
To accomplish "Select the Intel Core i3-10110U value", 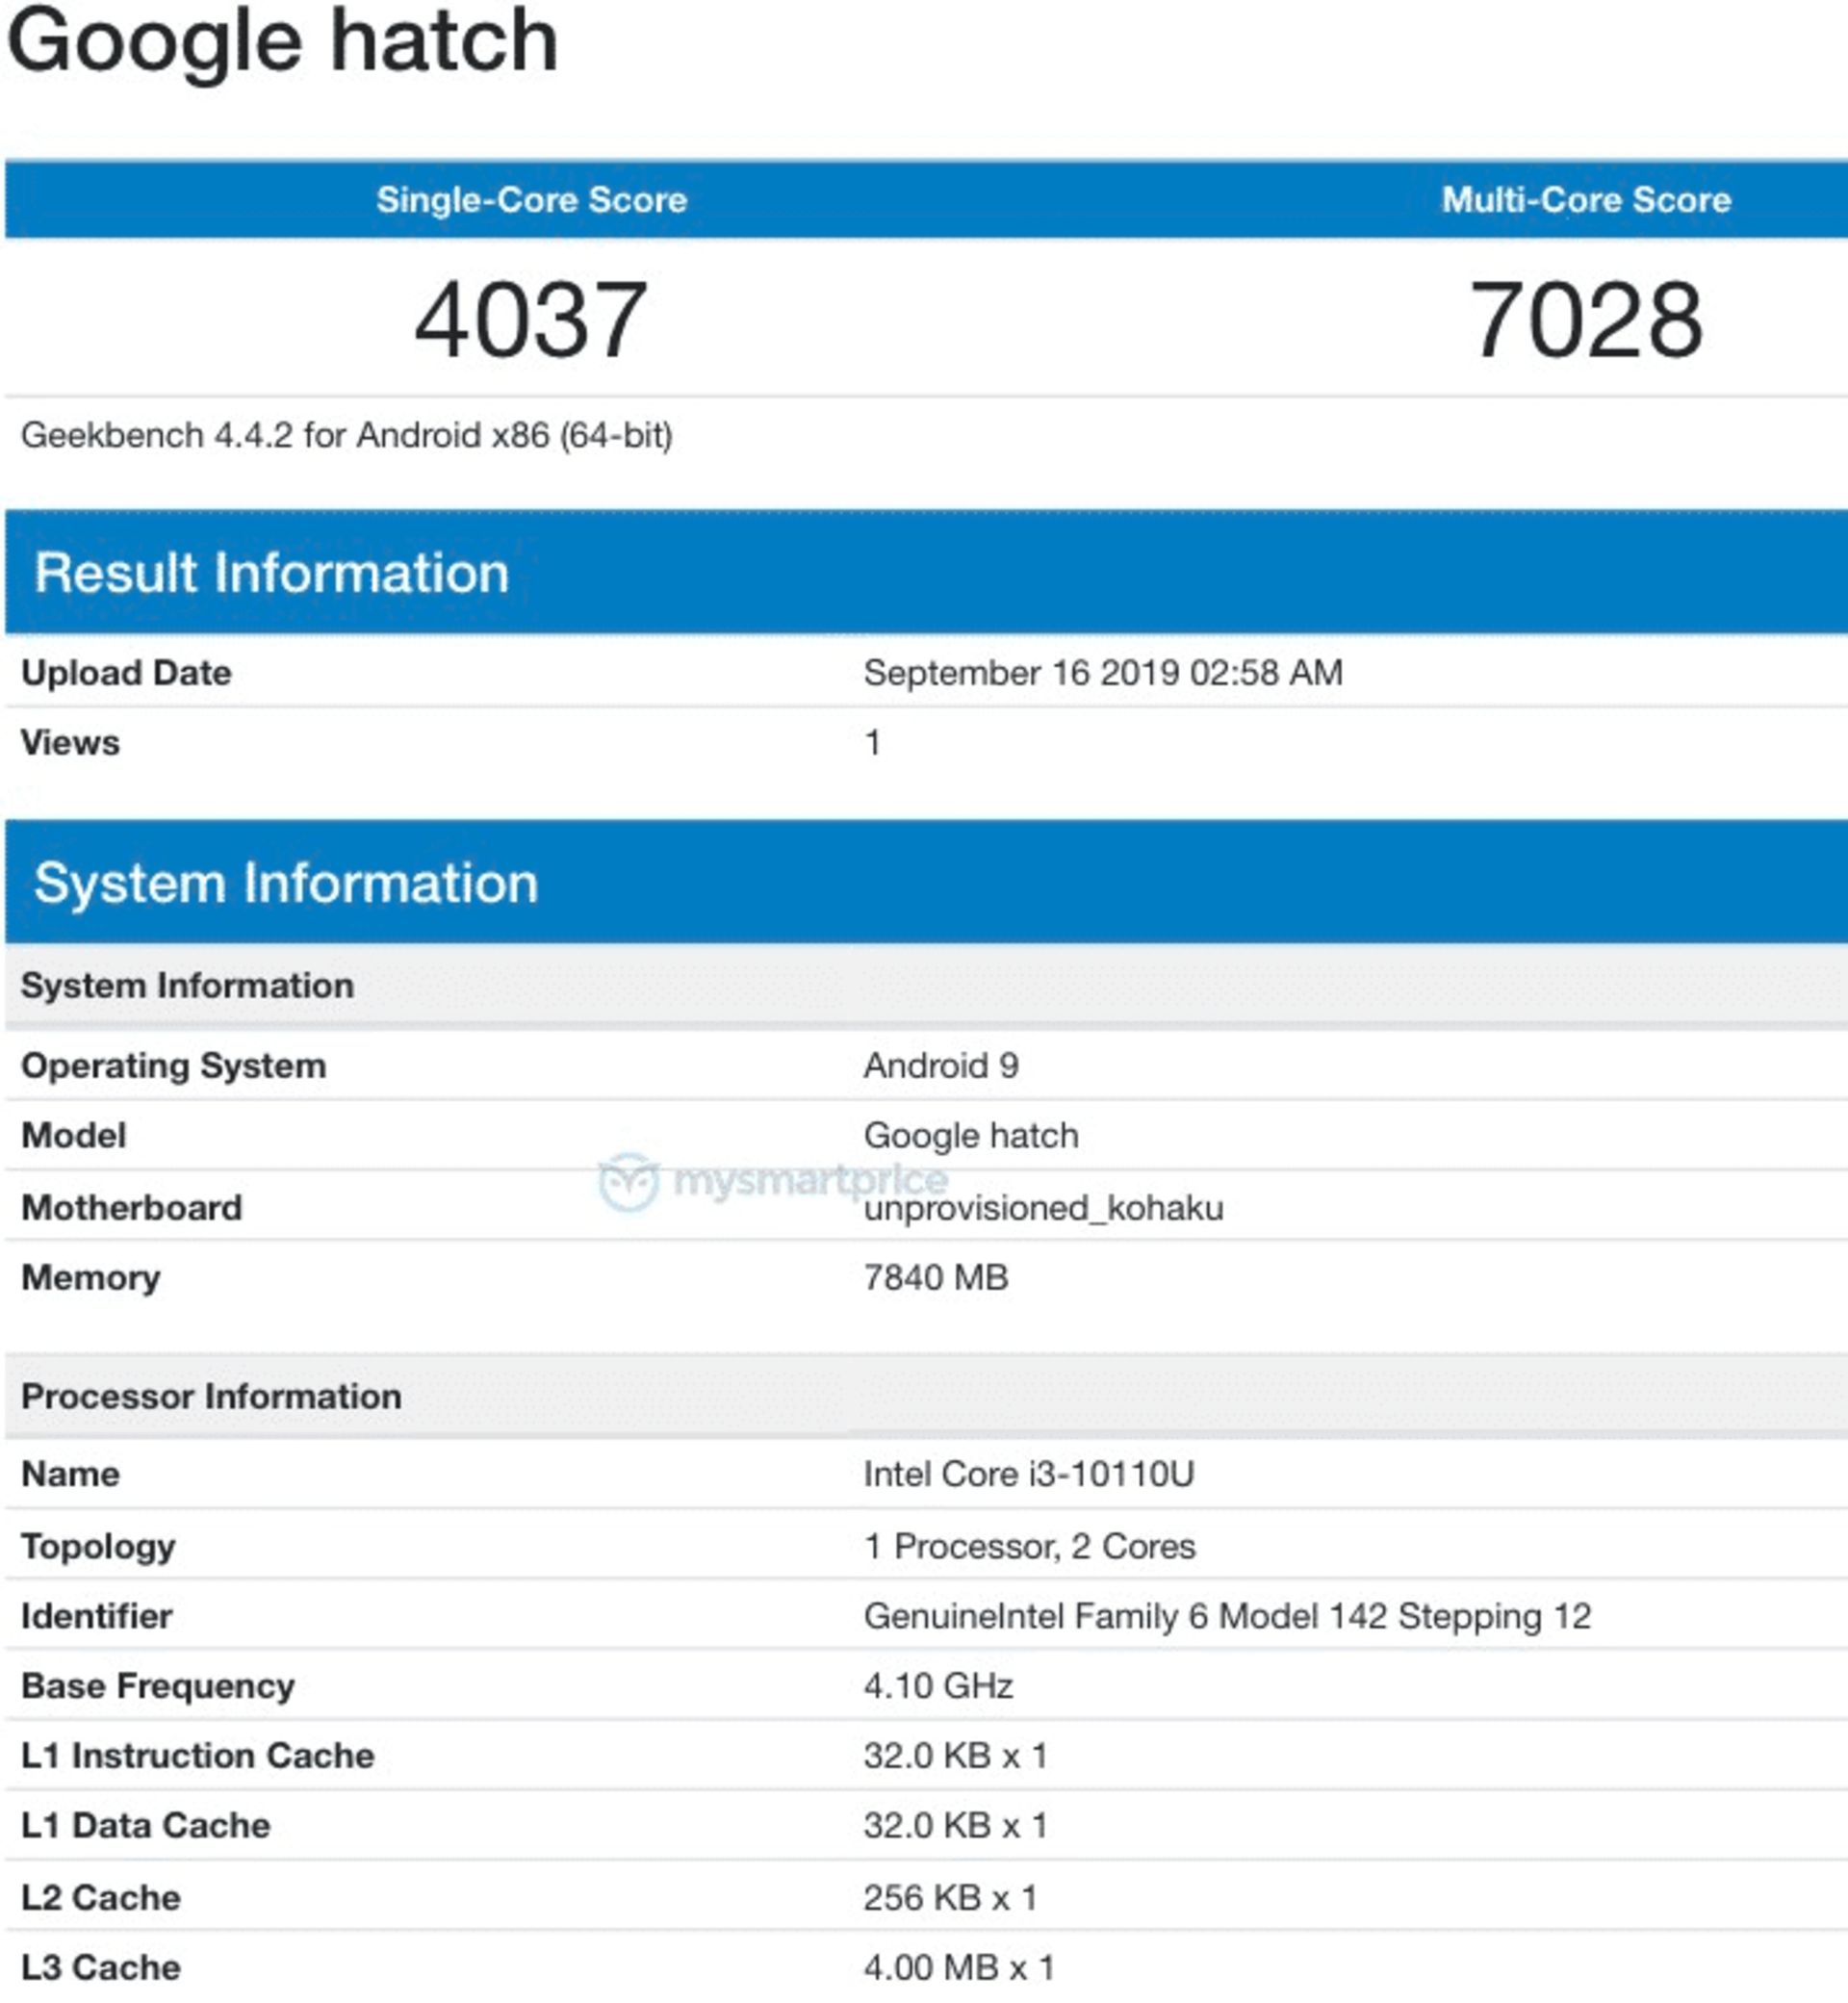I will pos(1029,1475).
